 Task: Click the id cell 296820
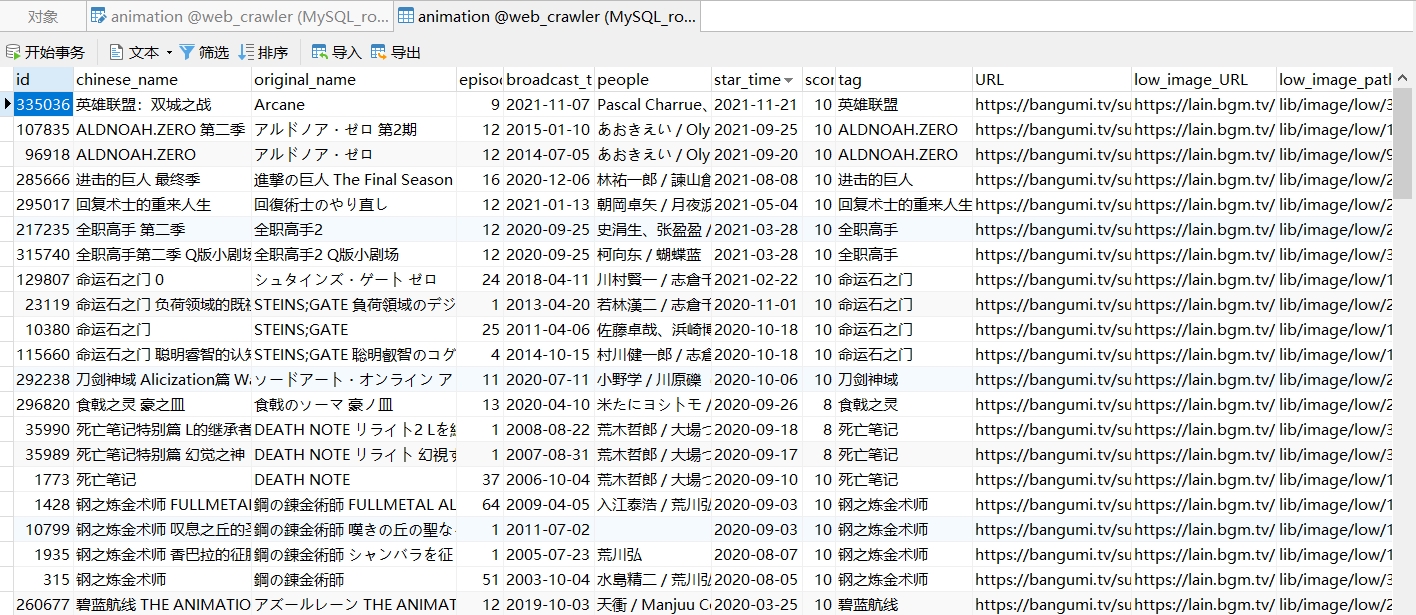[x=44, y=404]
